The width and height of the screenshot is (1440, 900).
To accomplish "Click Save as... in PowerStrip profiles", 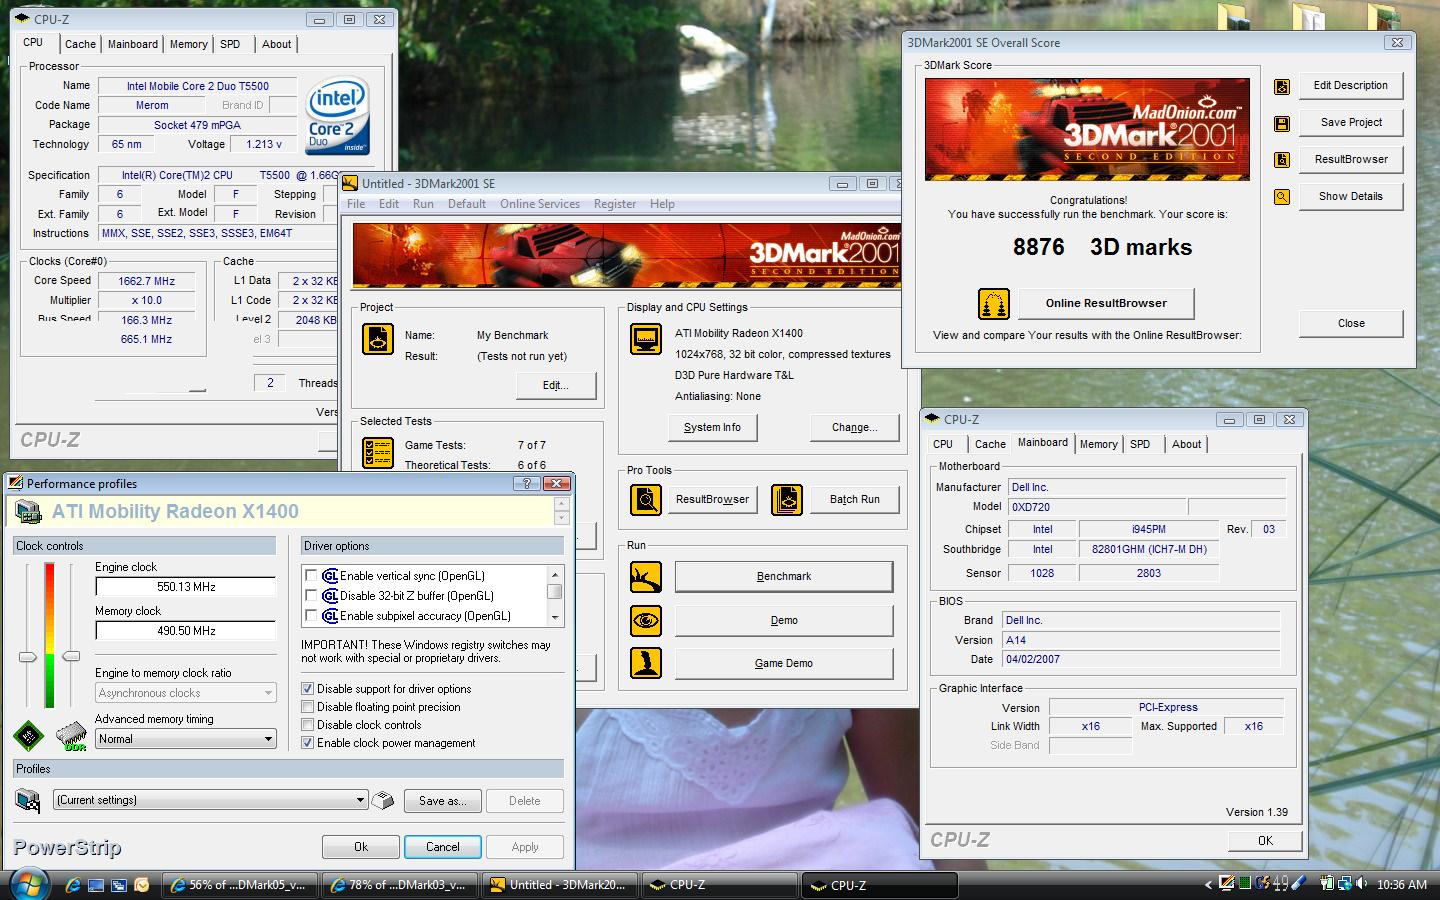I will tap(442, 801).
